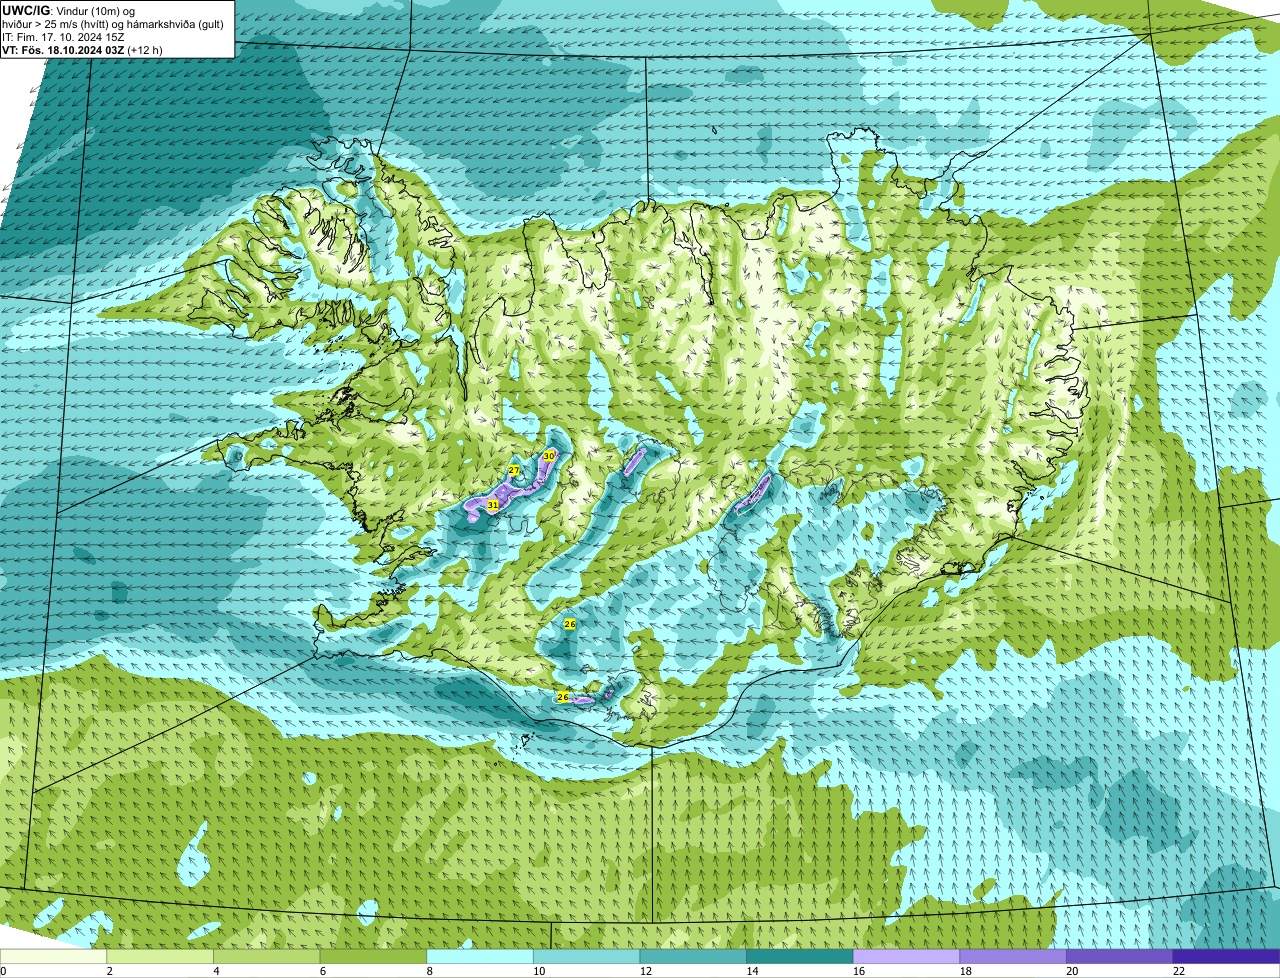Screen dimensions: 1280x978
Task: Click the 16 tick label on the wind scale
Action: tap(859, 970)
